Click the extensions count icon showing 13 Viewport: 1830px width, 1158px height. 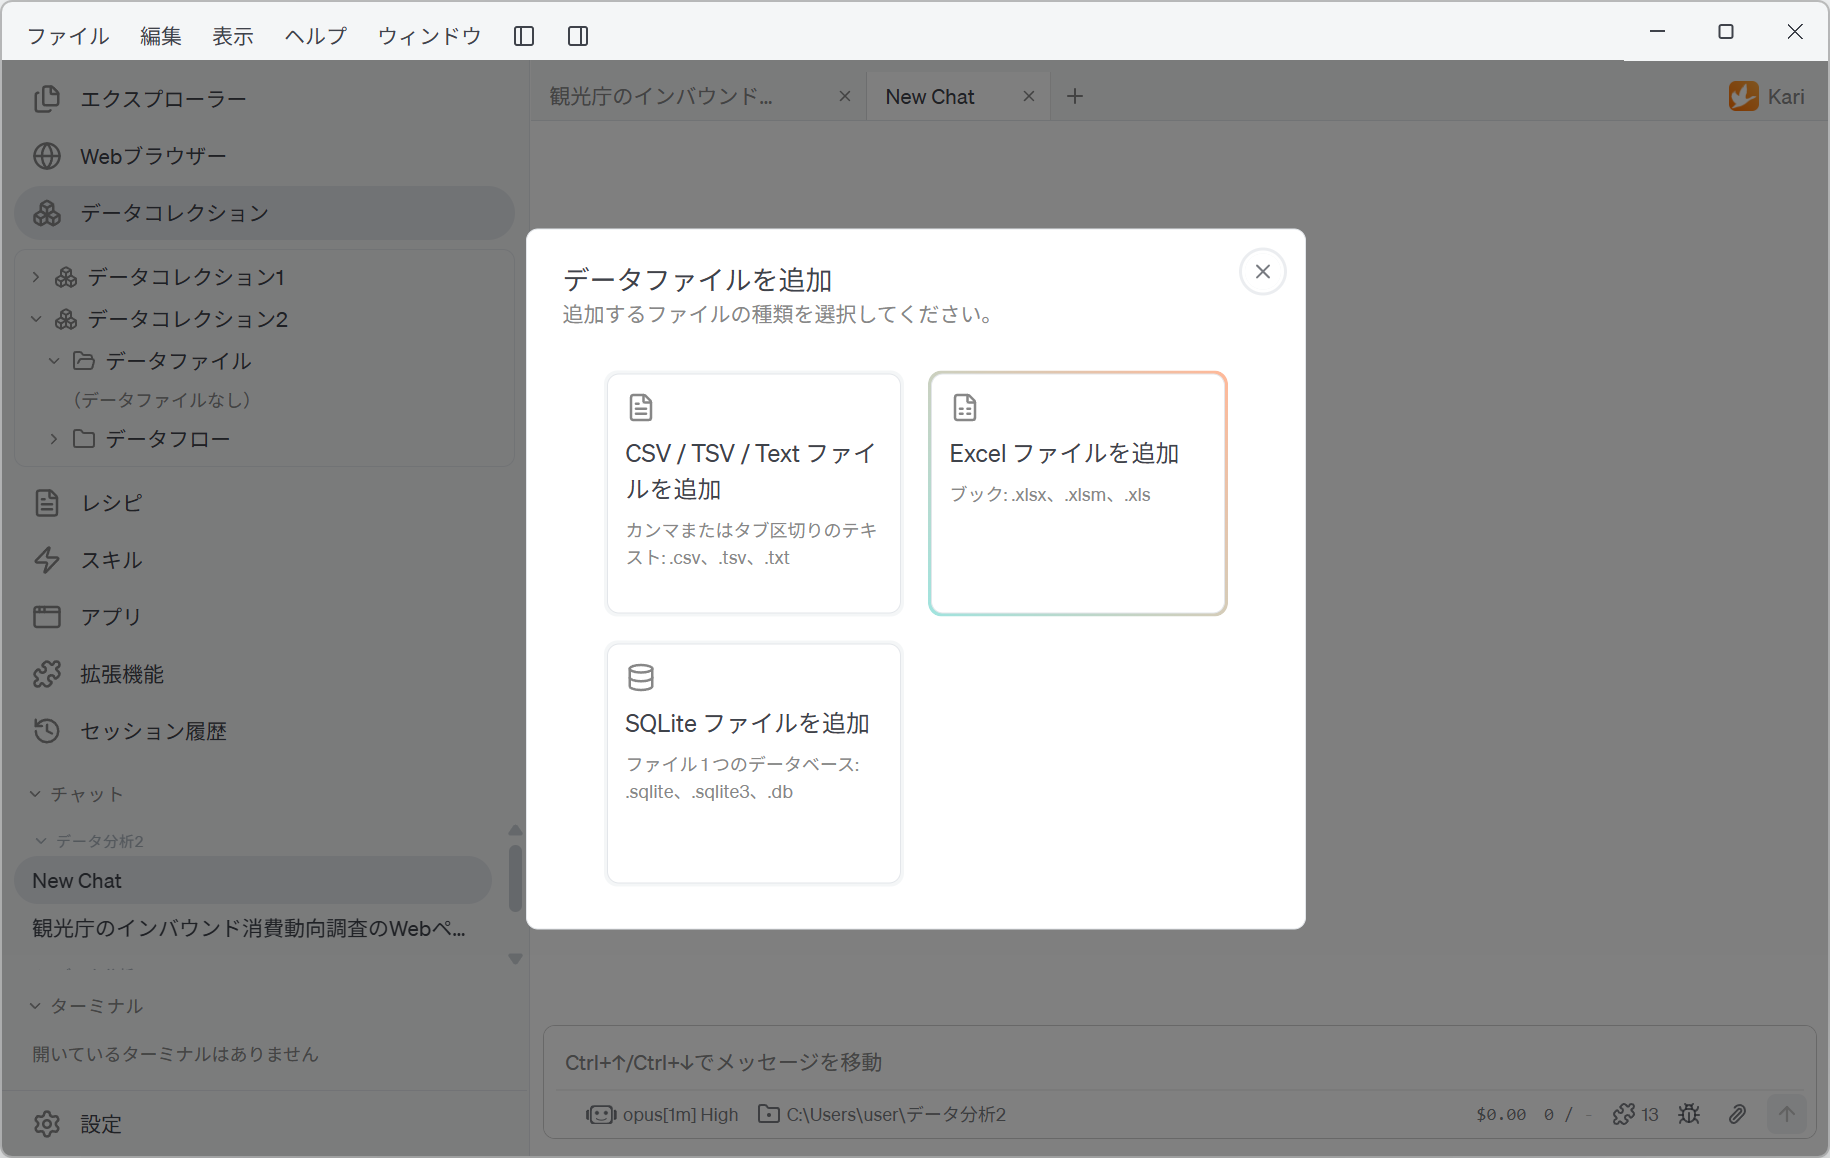click(x=1635, y=1114)
